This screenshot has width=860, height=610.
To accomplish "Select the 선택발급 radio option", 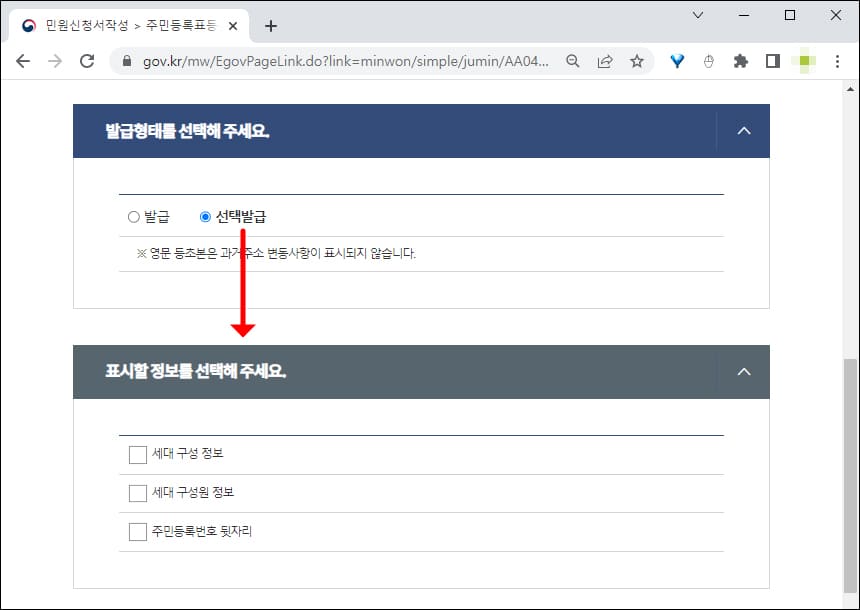I will [x=205, y=216].
